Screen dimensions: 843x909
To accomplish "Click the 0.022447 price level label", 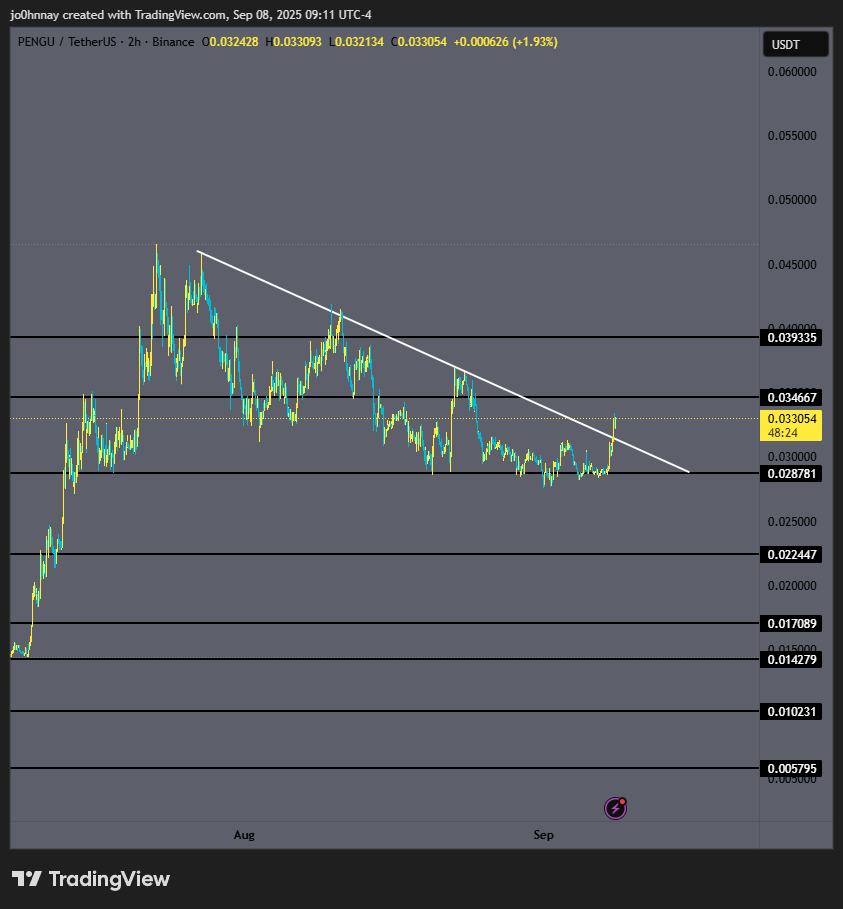I will (791, 554).
